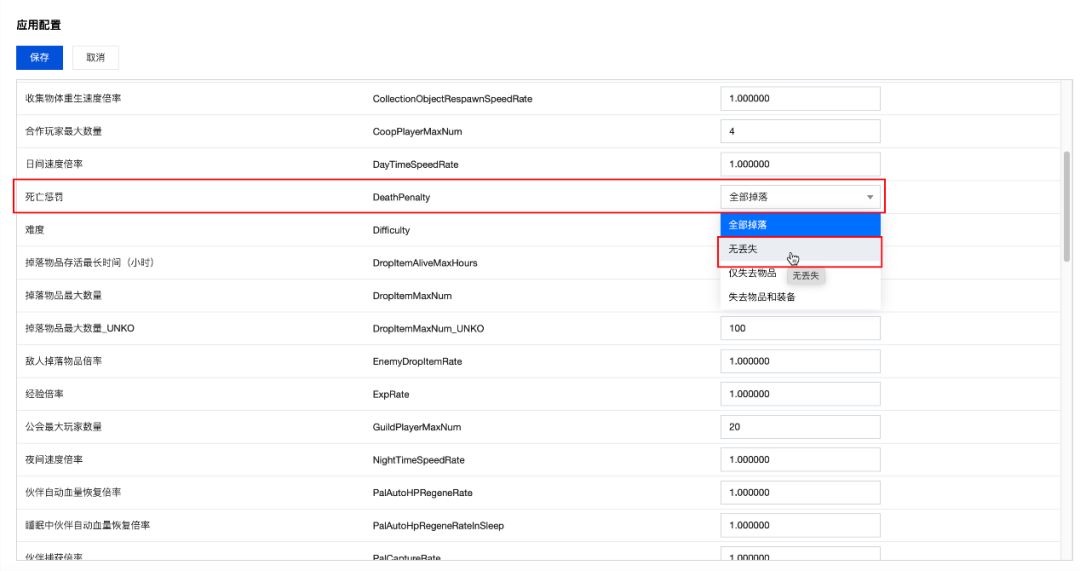Click the 取消 button
Image resolution: width=1080 pixels, height=571 pixels.
[96, 57]
